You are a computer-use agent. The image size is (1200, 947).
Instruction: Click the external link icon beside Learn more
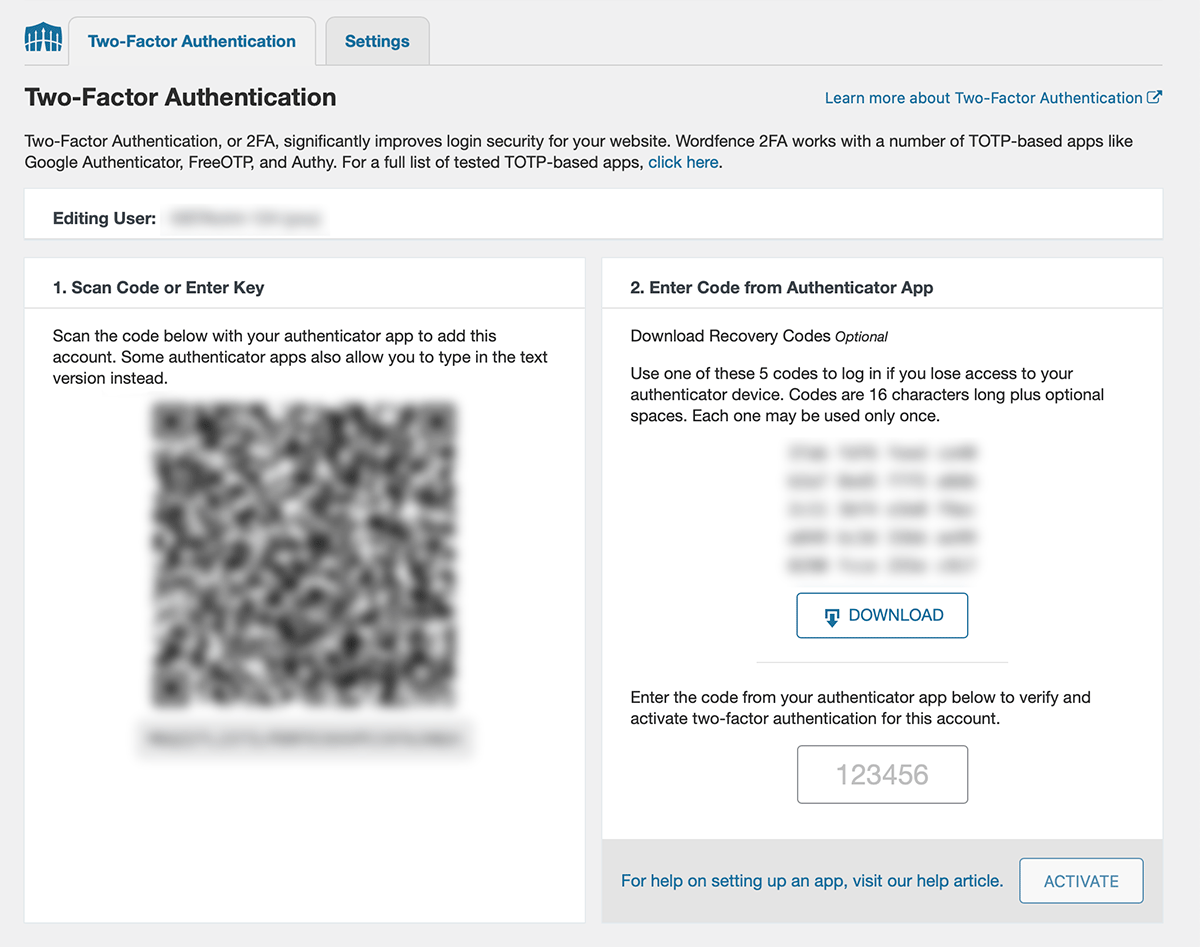tap(1154, 98)
